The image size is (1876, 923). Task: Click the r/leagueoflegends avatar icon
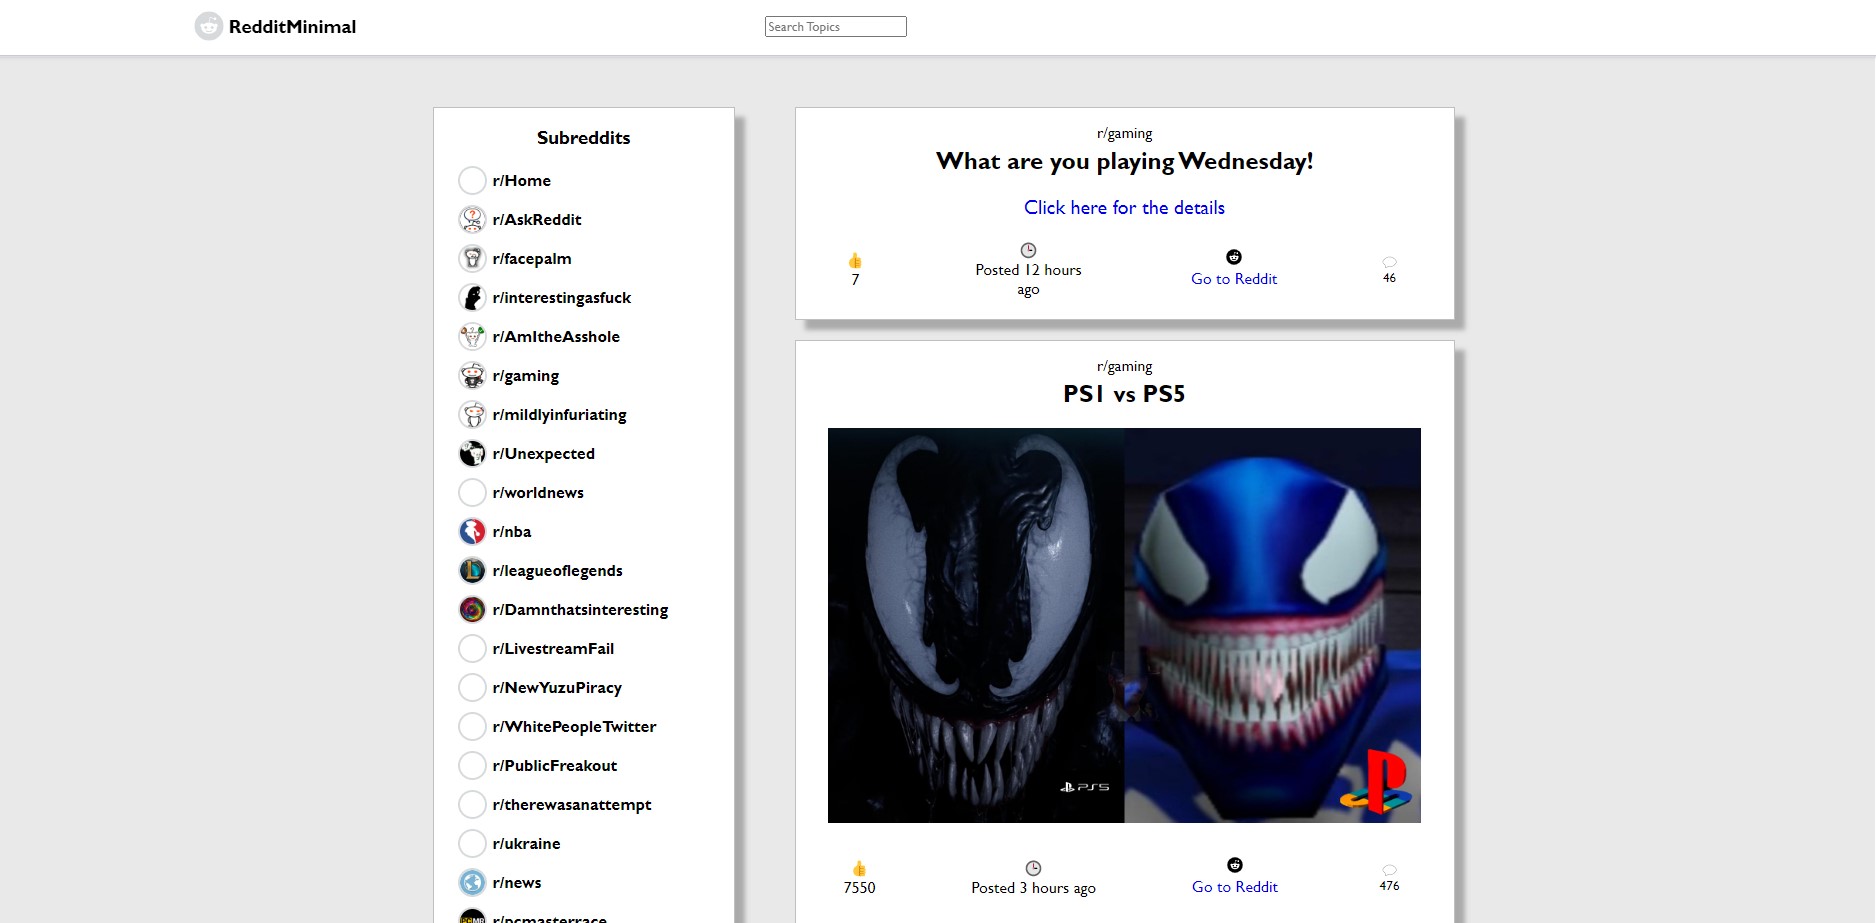pos(472,571)
